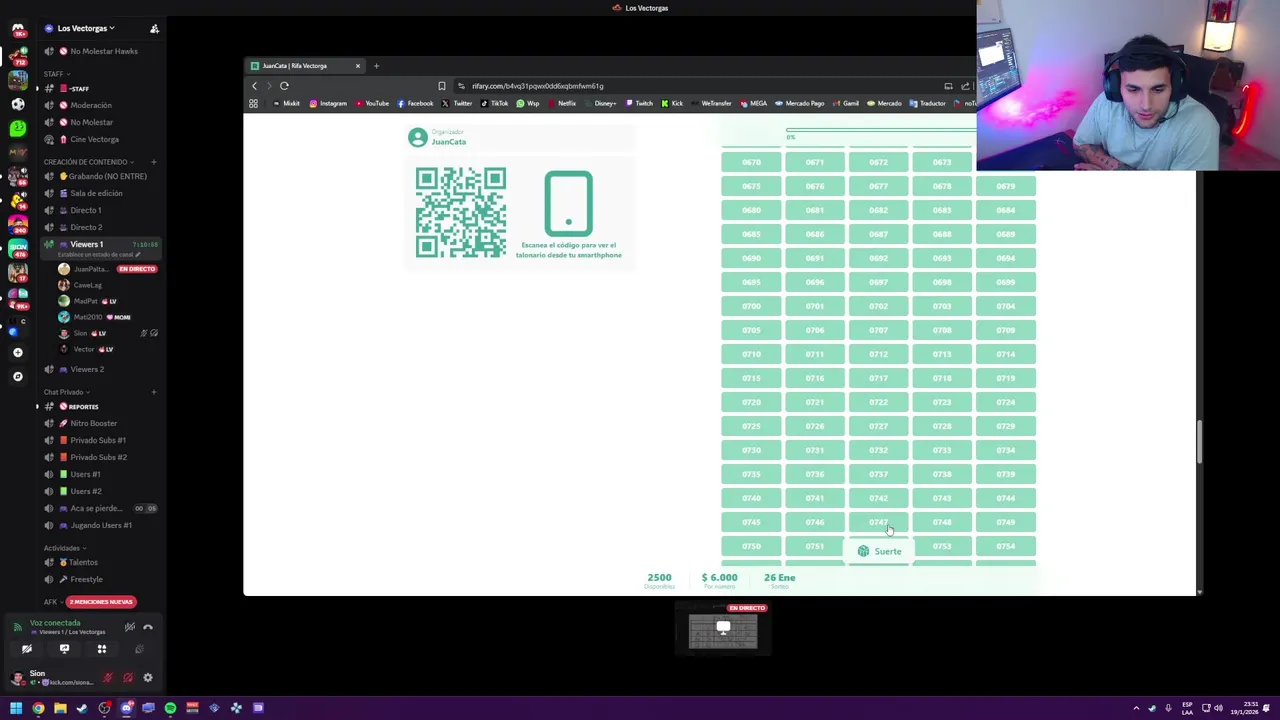The height and width of the screenshot is (720, 1280).
Task: Click the JuanCata raffle QR code
Action: coord(461,213)
